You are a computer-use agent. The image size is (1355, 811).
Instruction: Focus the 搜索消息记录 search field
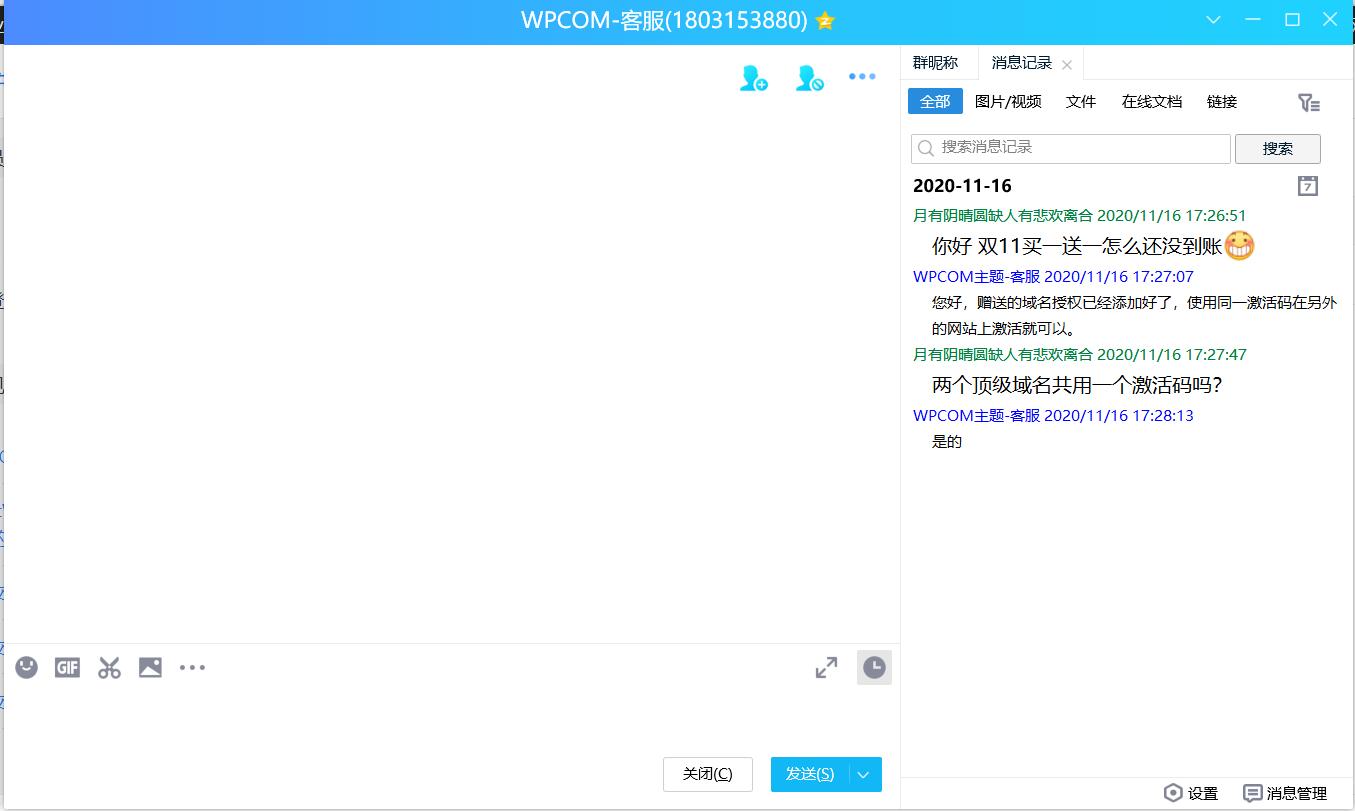coord(1071,148)
